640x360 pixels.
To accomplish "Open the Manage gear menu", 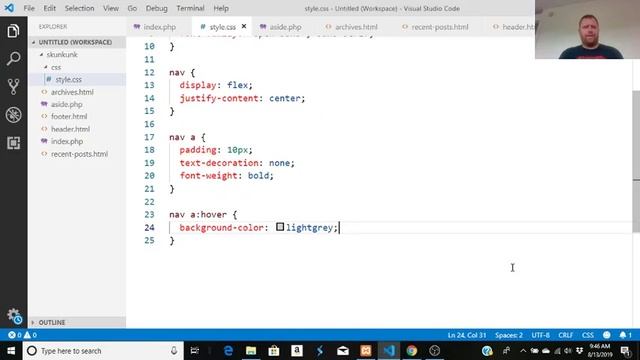I will click(x=14, y=316).
